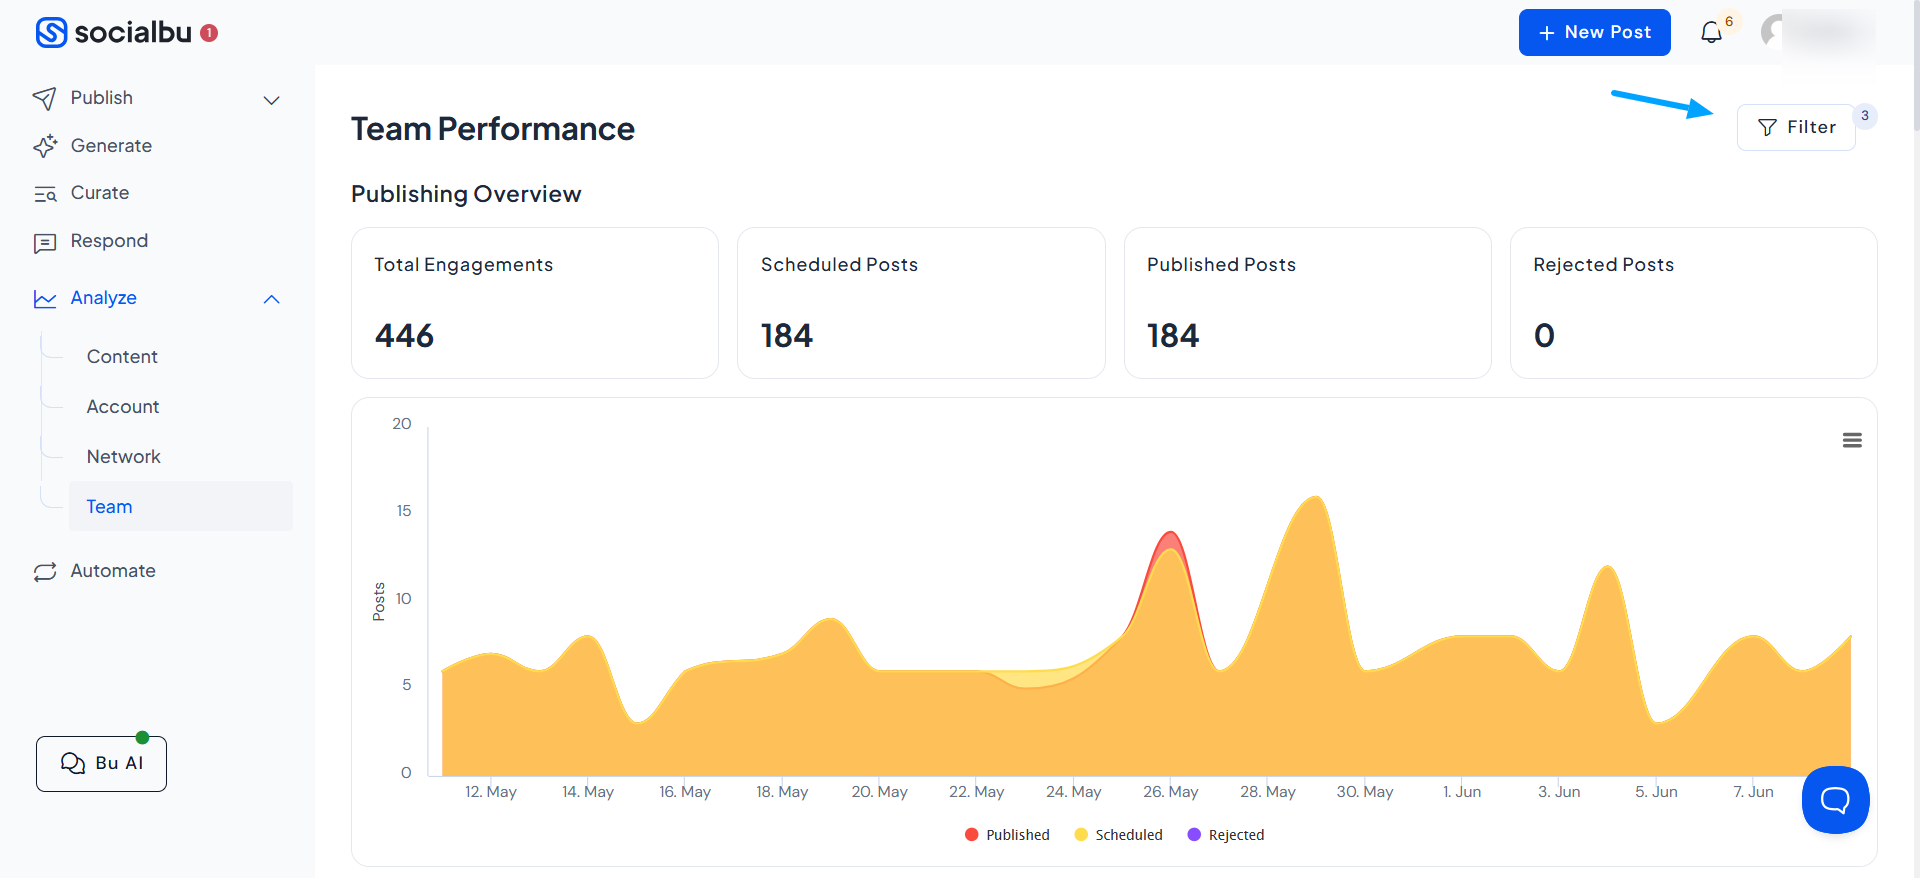This screenshot has height=878, width=1920.
Task: Select Network under Analyze
Action: point(123,457)
